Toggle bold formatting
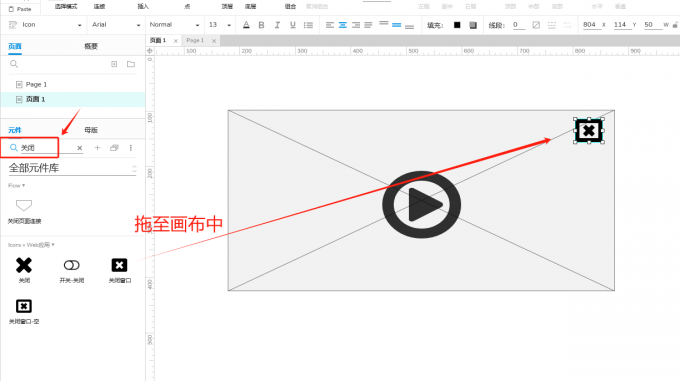 point(261,25)
